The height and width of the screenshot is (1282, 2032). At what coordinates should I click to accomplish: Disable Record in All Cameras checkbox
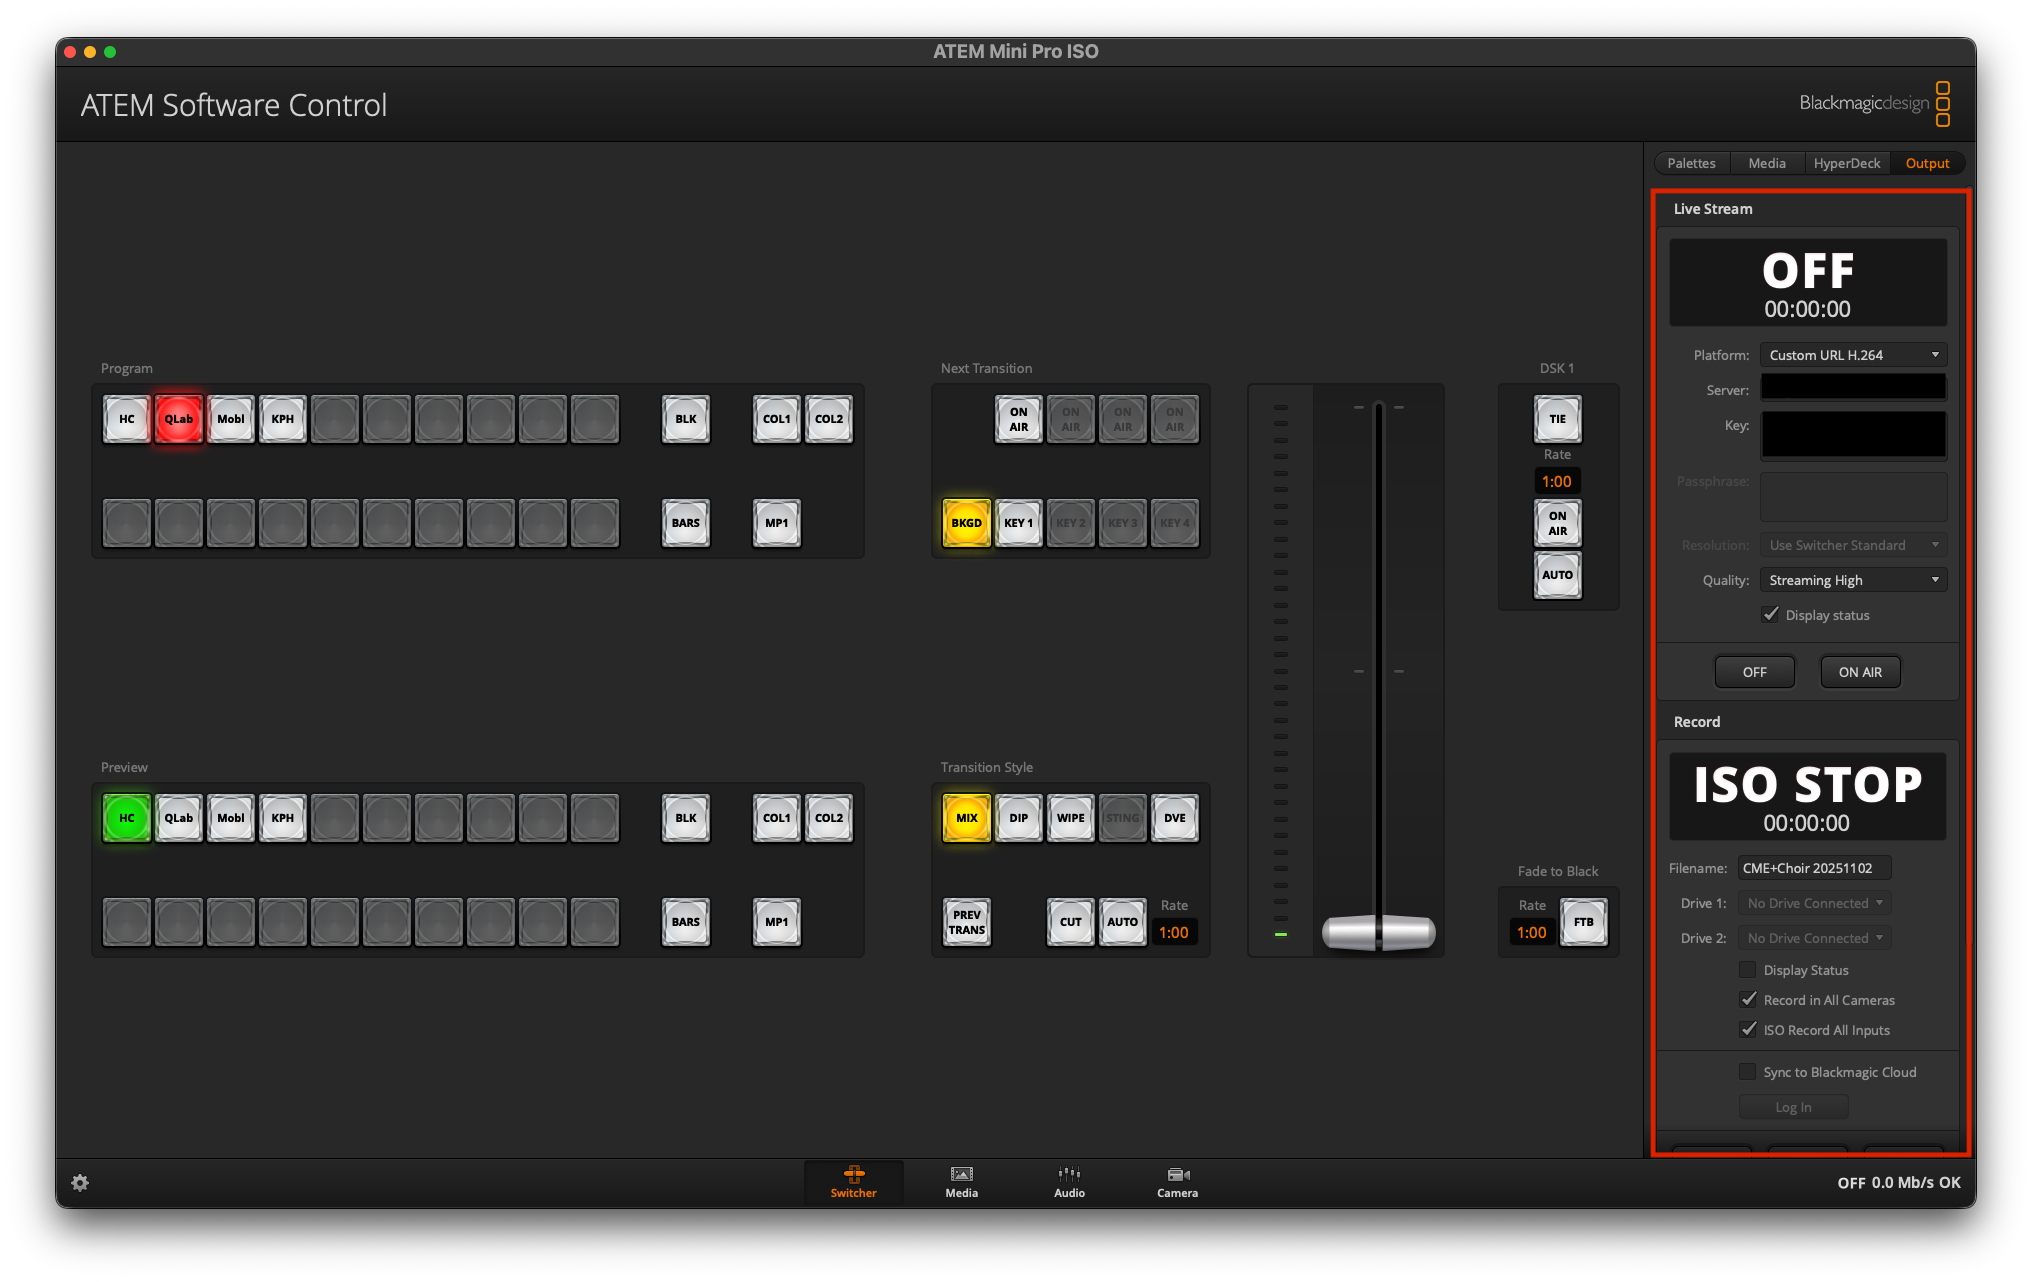tap(1748, 1000)
